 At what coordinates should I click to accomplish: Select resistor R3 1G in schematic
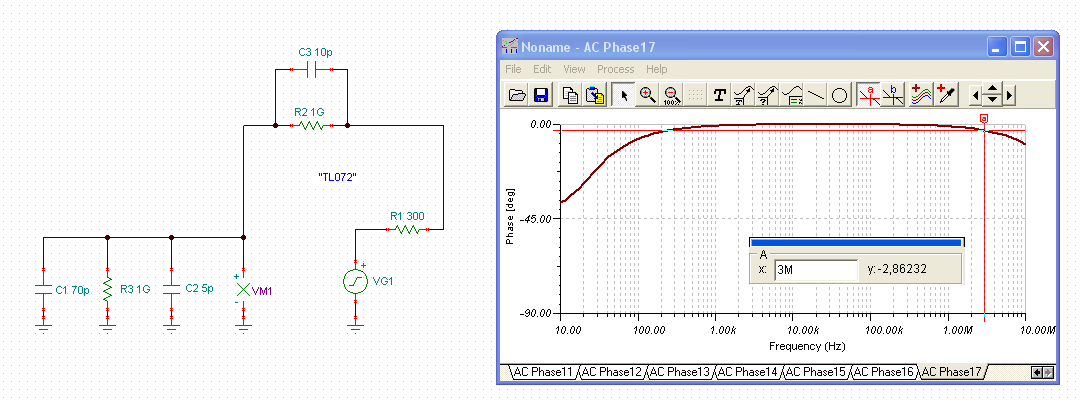107,290
